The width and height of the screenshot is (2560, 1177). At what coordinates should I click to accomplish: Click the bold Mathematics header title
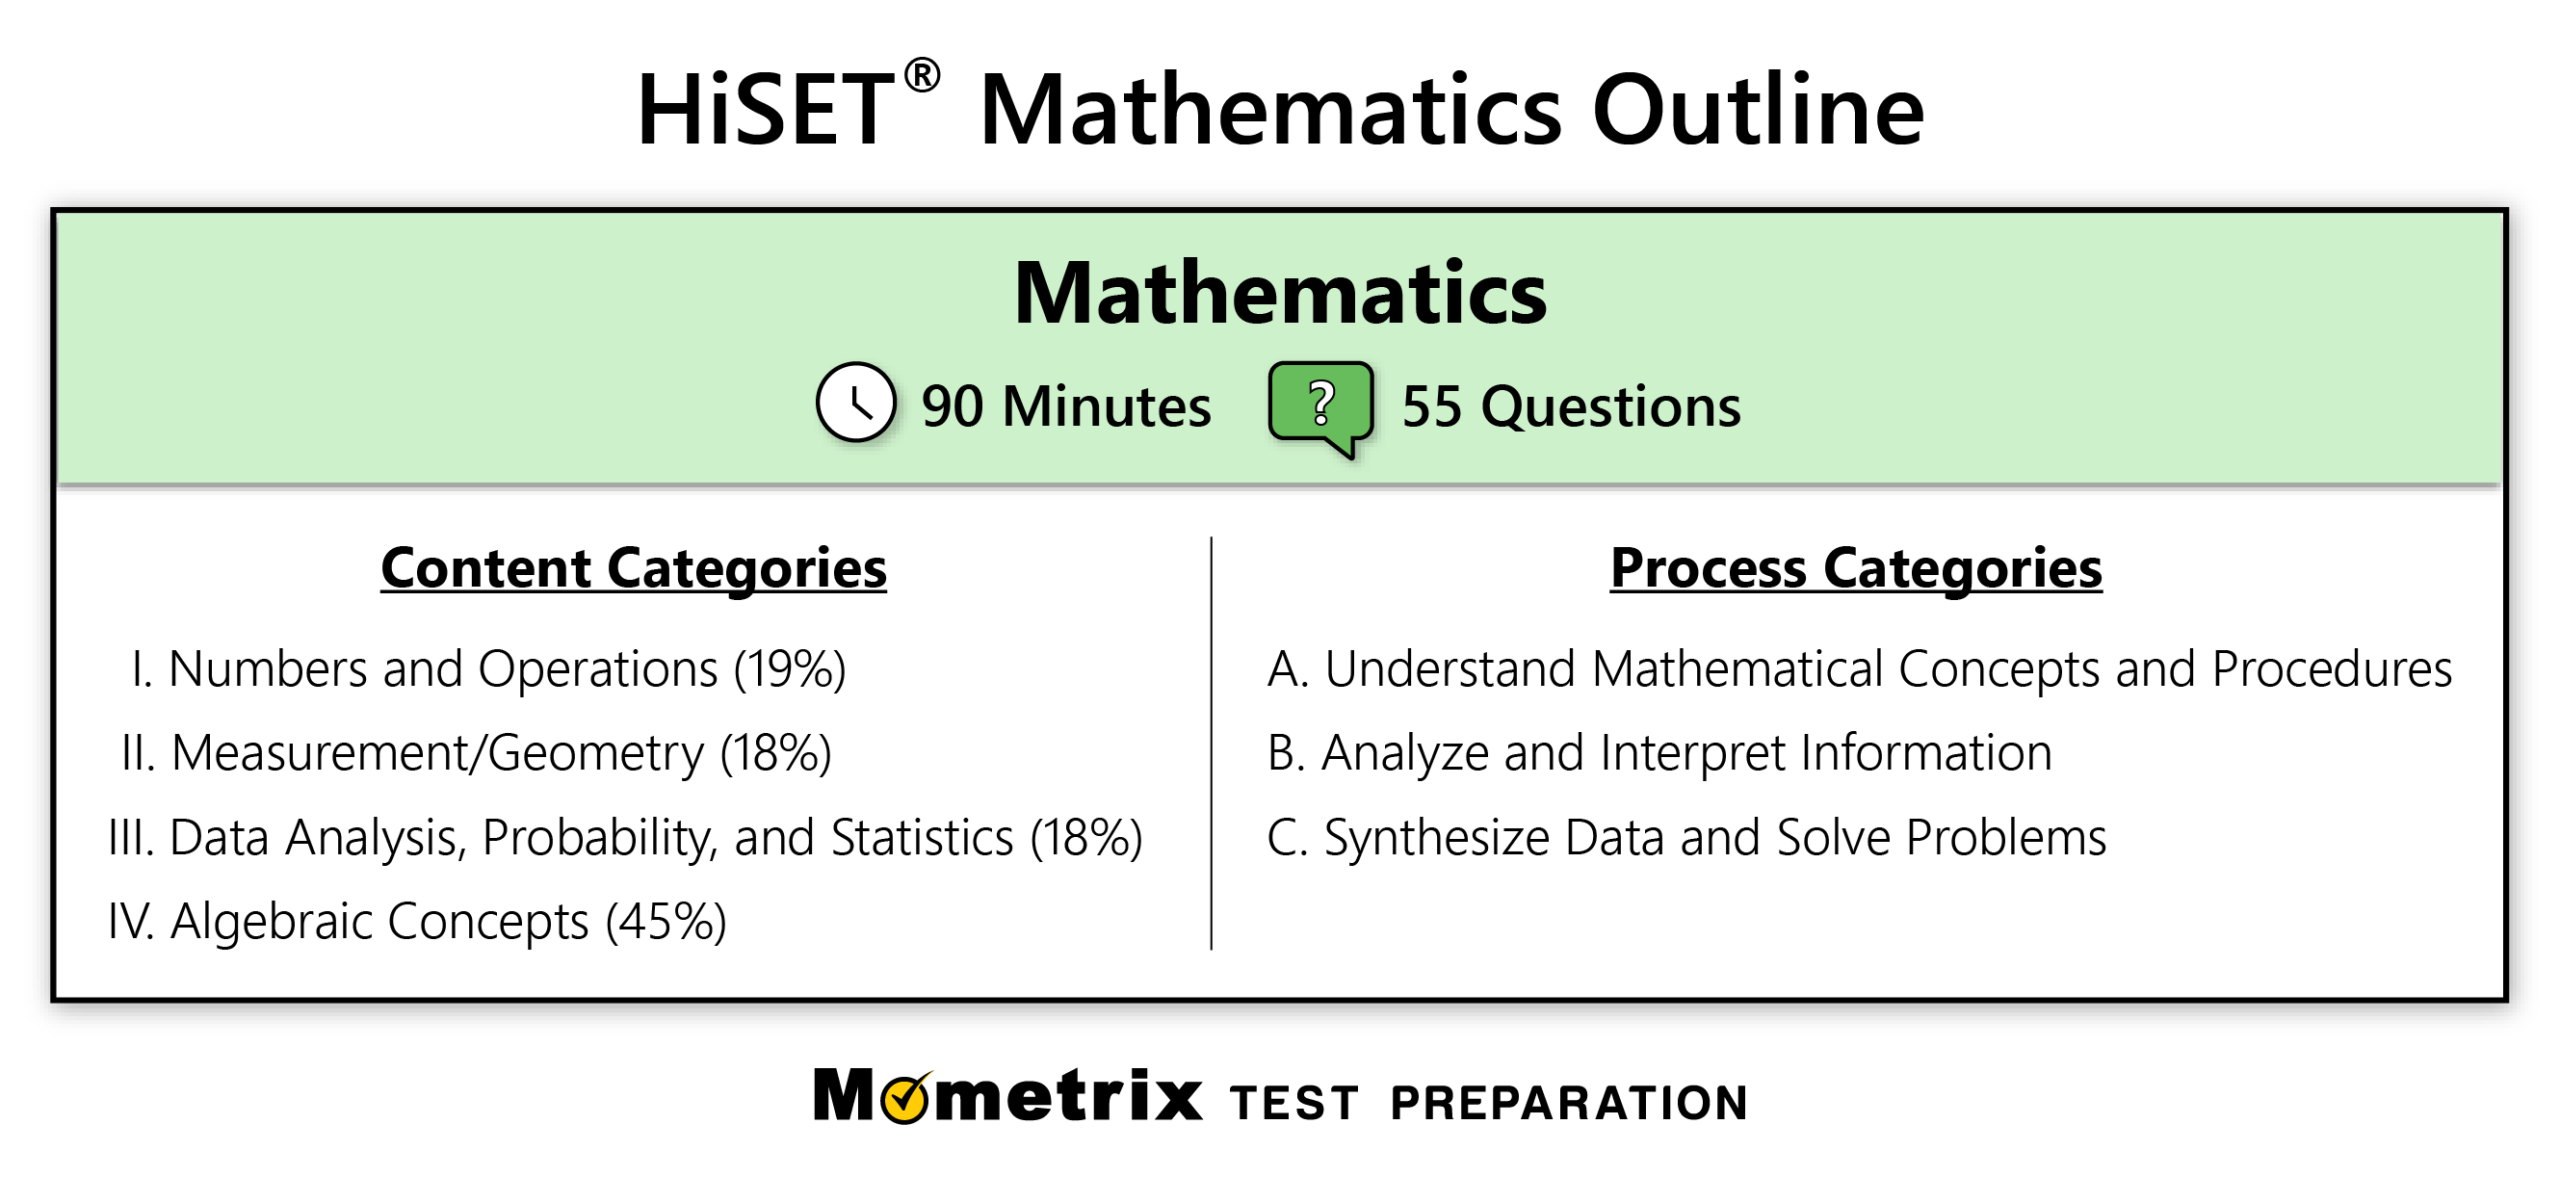1280,294
